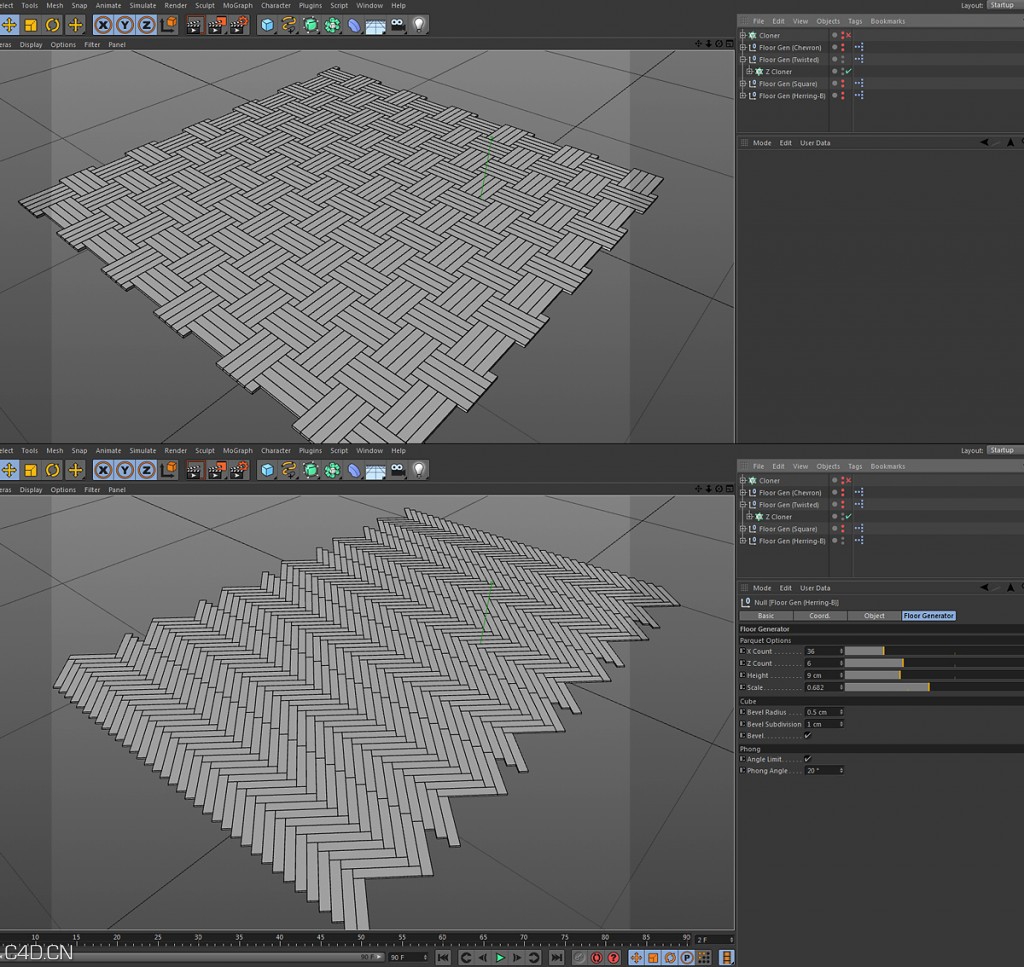
Task: Click the Startup layout button
Action: [x=1002, y=4]
